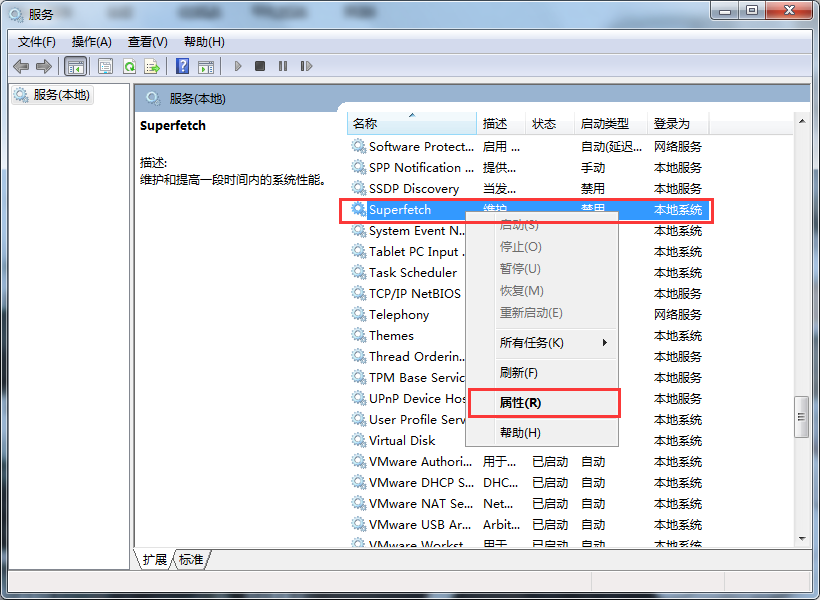Open the 操作(A) menu
820x600 pixels.
(x=92, y=42)
